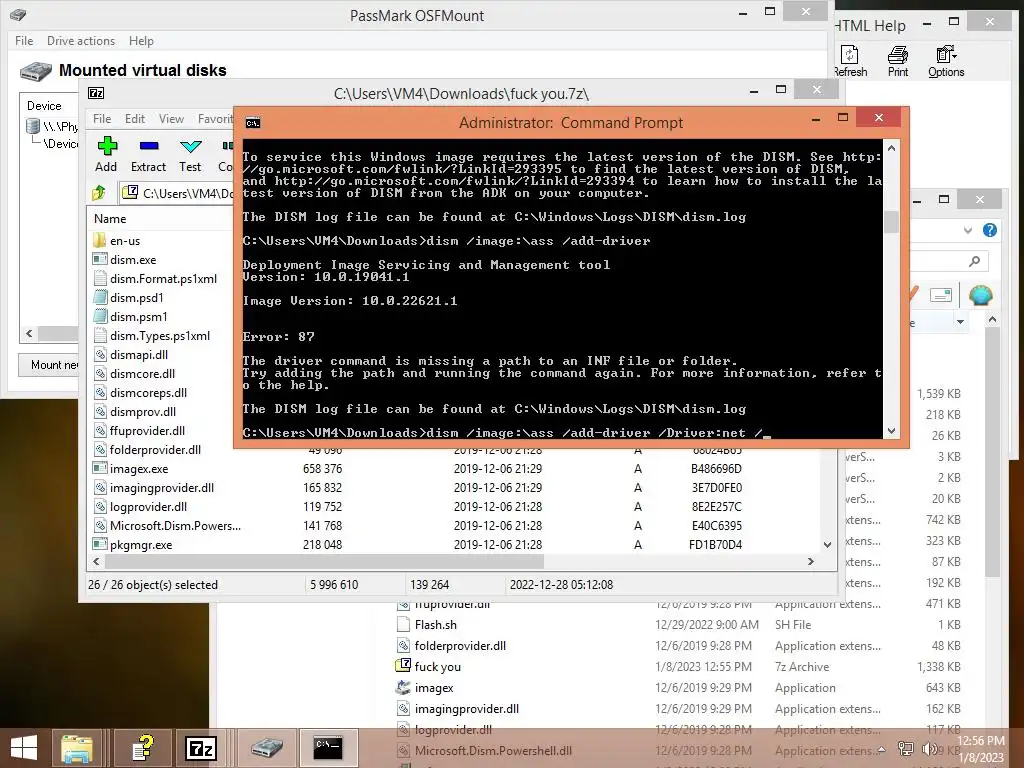Open HTML Help from the taskbar

click(x=142, y=748)
